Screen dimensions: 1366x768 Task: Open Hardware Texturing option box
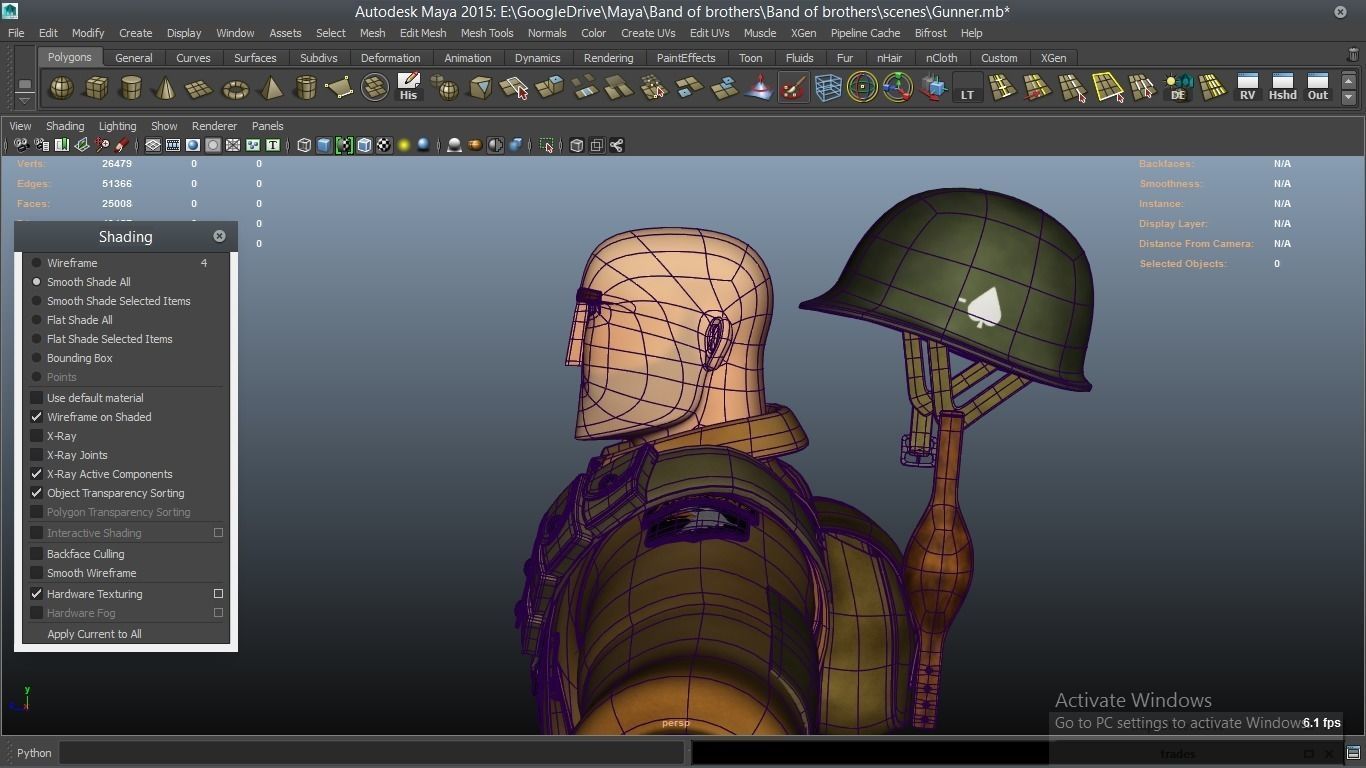pyautogui.click(x=218, y=594)
